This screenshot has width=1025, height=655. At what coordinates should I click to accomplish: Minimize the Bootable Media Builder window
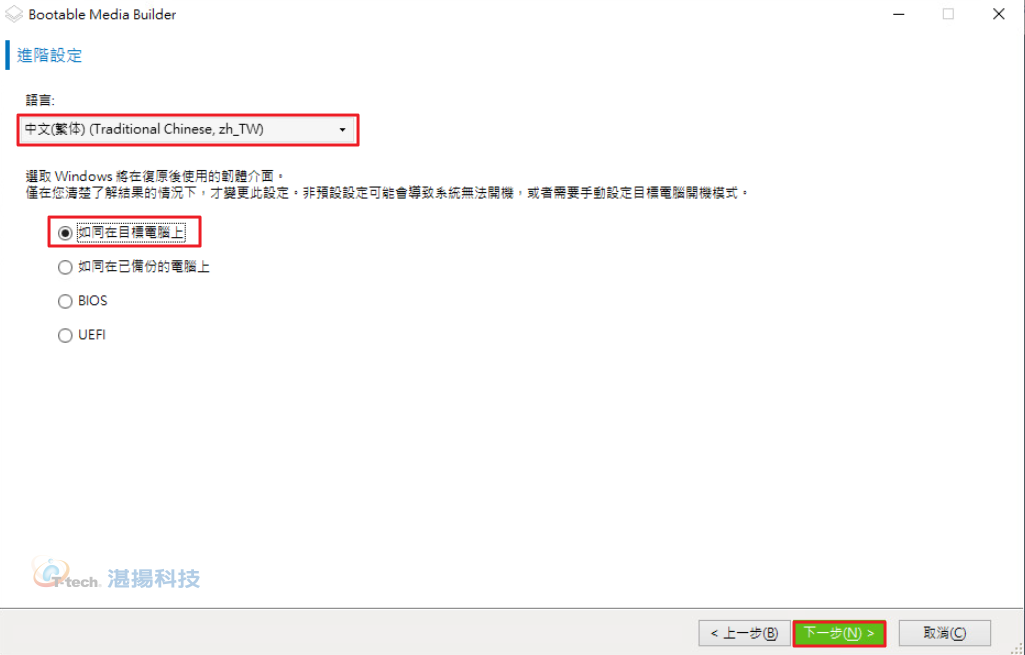click(x=898, y=14)
